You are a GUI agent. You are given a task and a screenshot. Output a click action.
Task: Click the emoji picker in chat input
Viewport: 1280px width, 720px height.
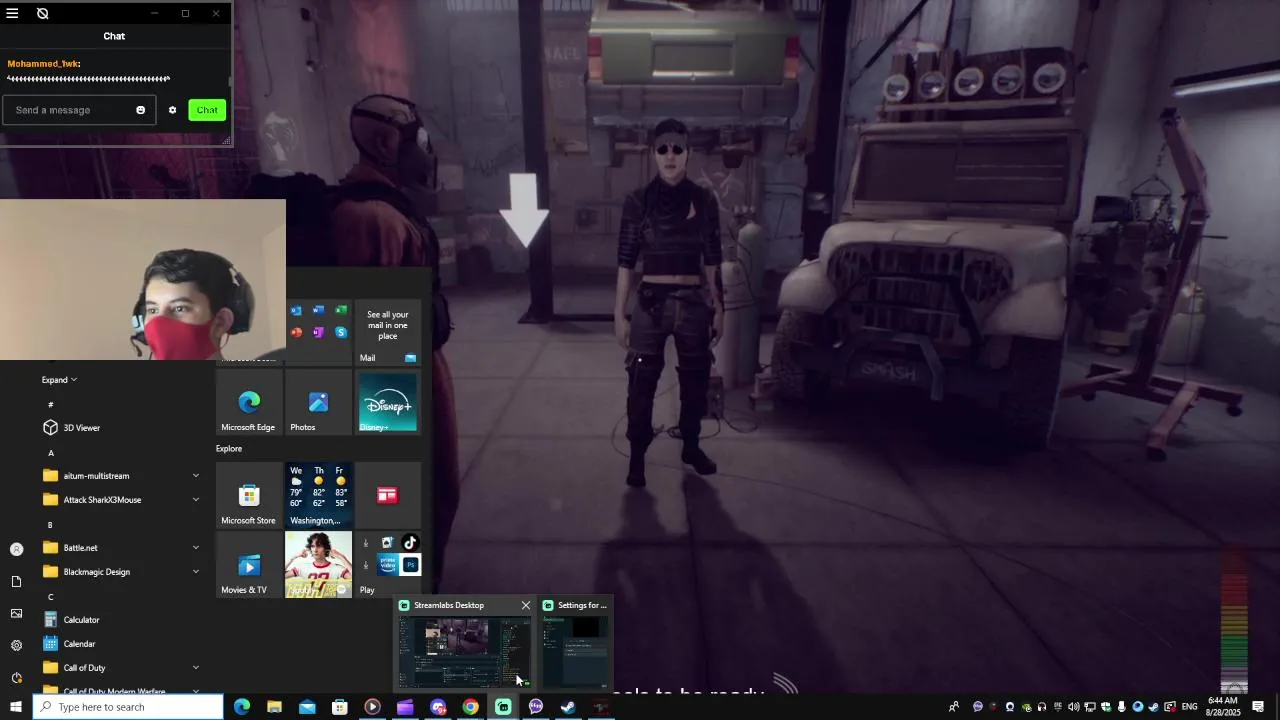[x=140, y=110]
